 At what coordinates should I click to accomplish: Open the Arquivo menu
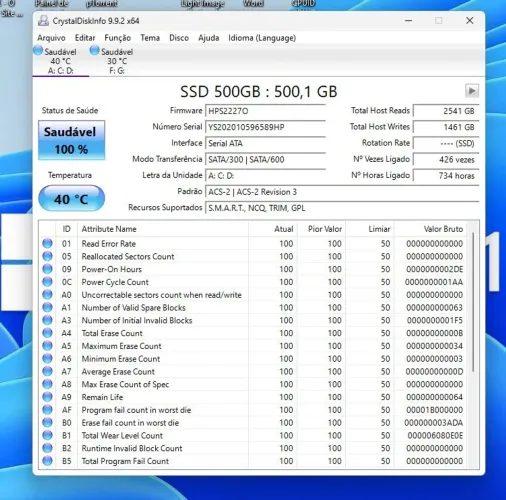point(51,38)
